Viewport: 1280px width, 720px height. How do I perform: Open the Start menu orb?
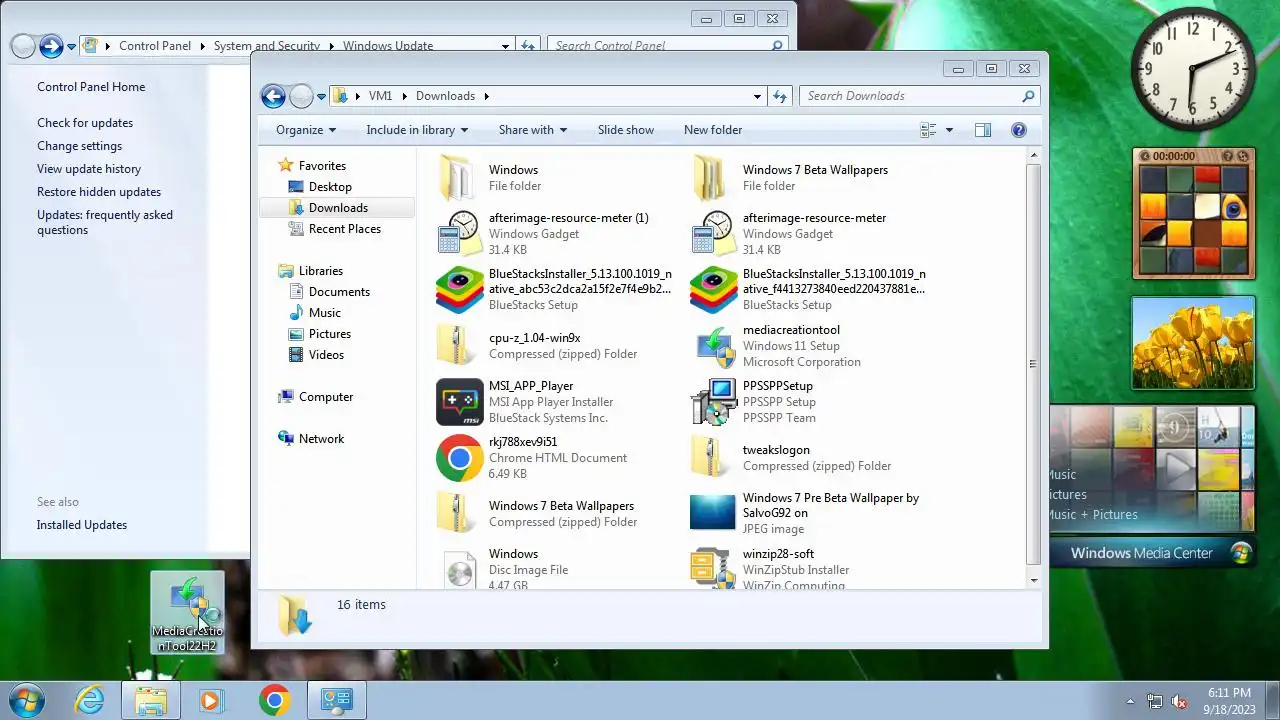click(x=25, y=700)
